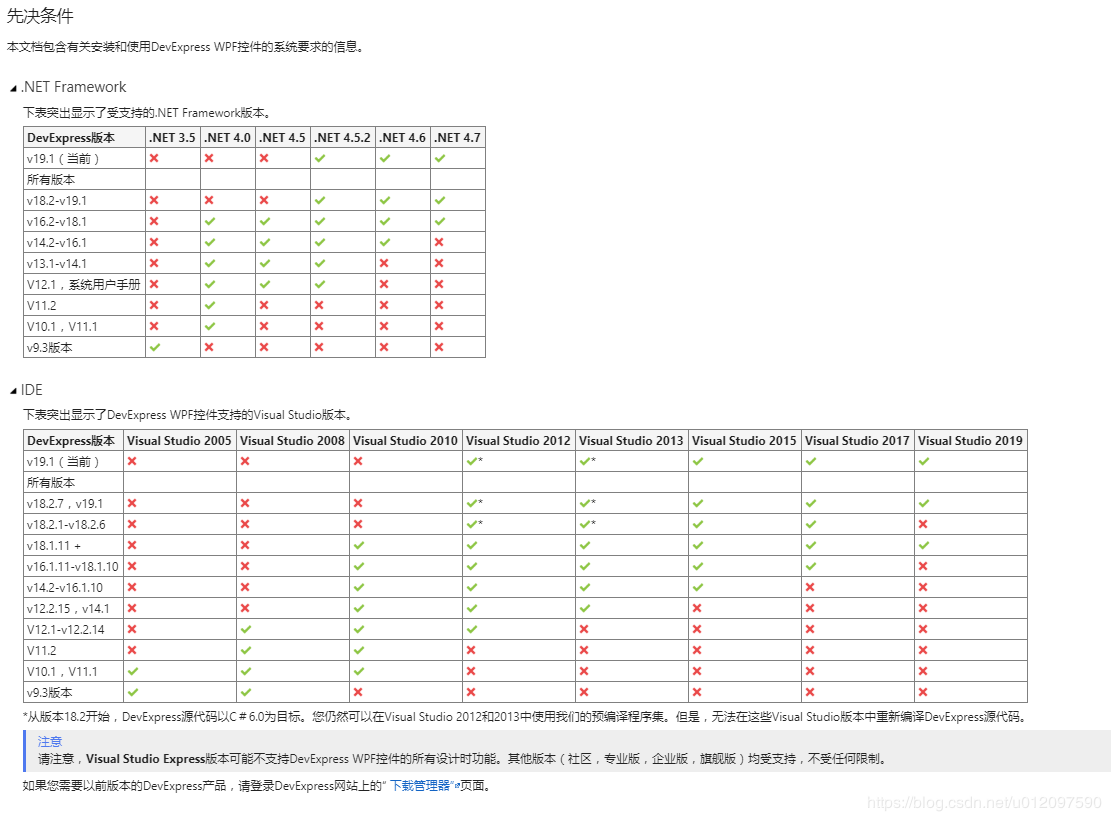1111x821 pixels.
Task: Click the red cross for v14.2-v16.1.10 under Visual Studio 2017
Action: click(811, 587)
